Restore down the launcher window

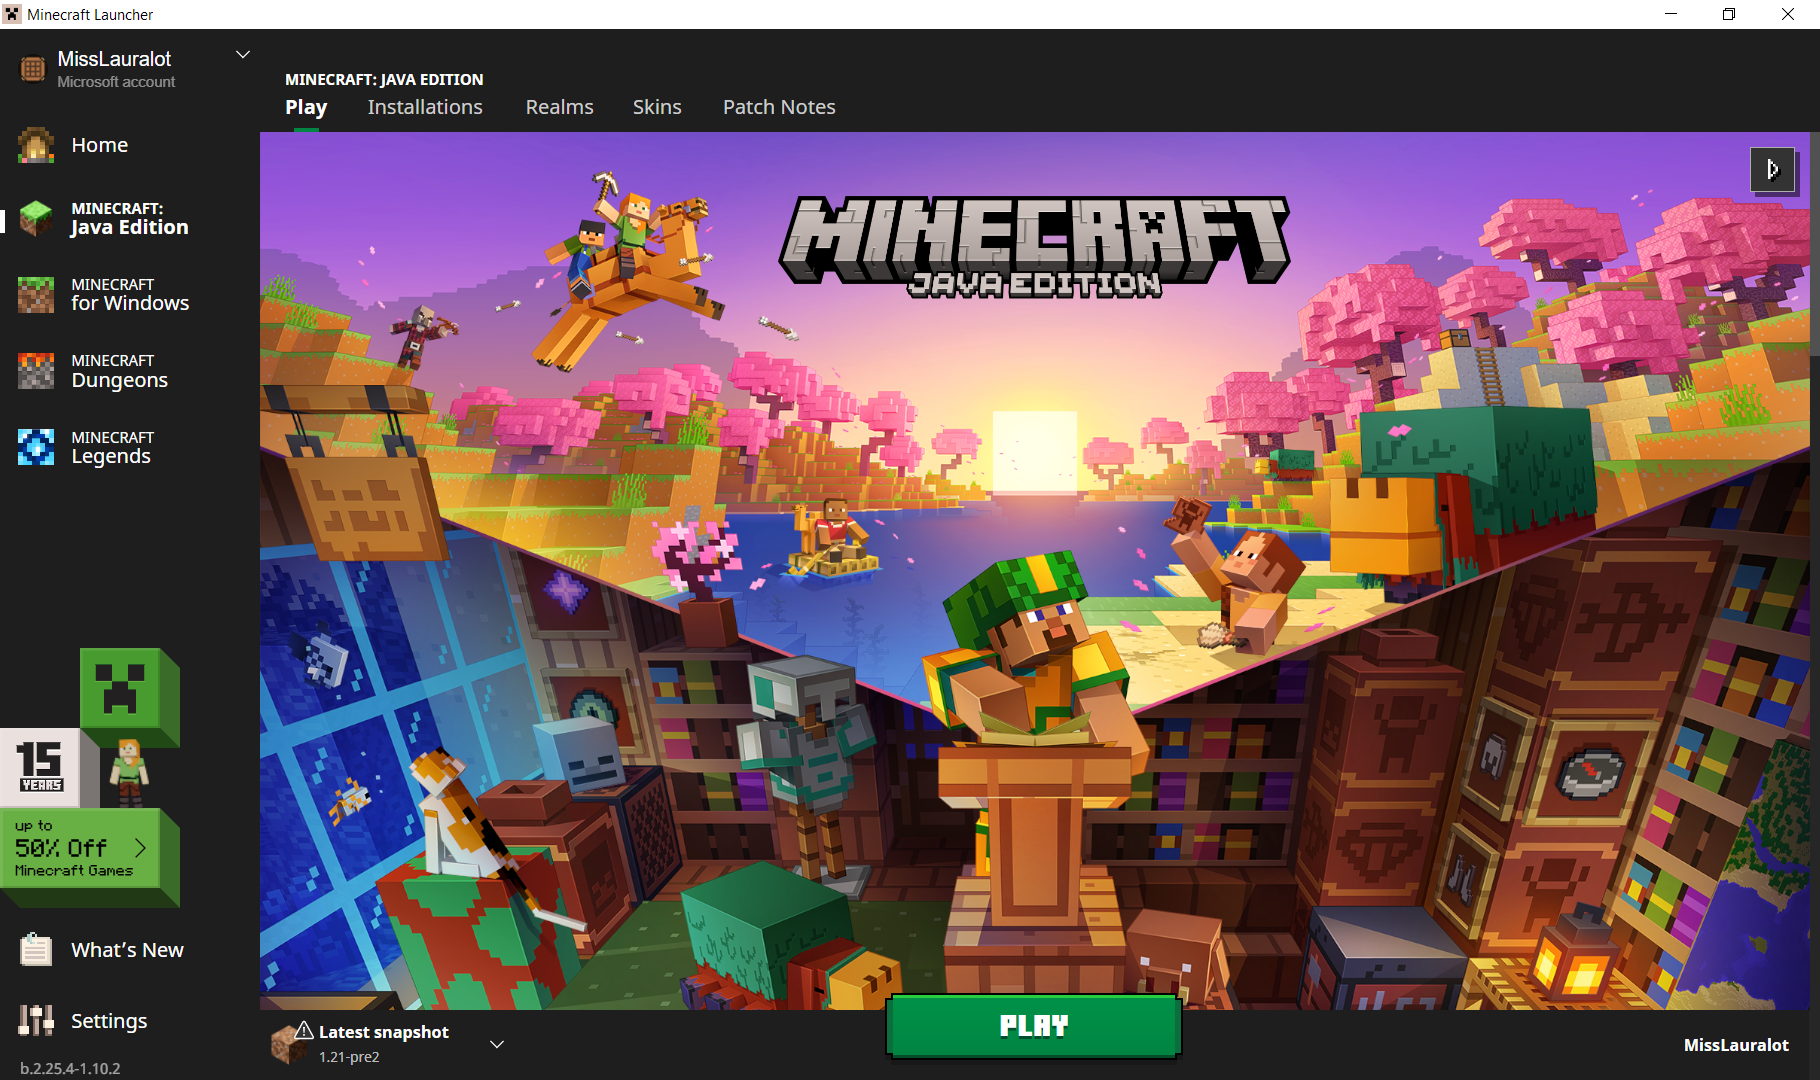[1729, 14]
